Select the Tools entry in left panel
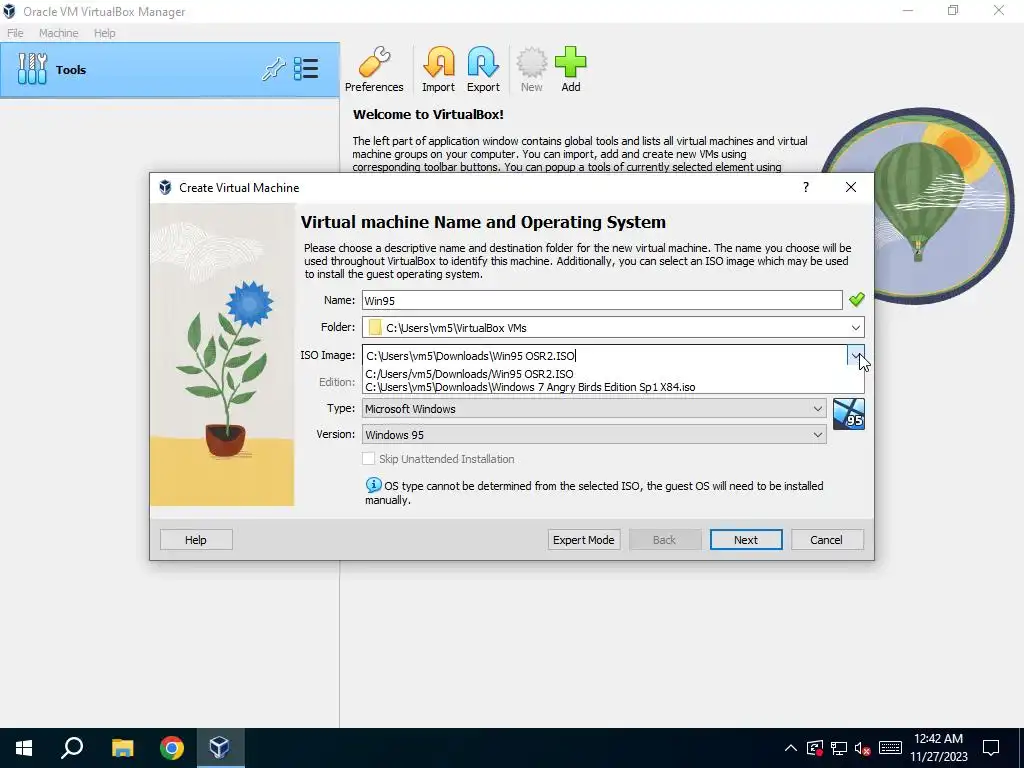1024x768 pixels. [x=170, y=70]
